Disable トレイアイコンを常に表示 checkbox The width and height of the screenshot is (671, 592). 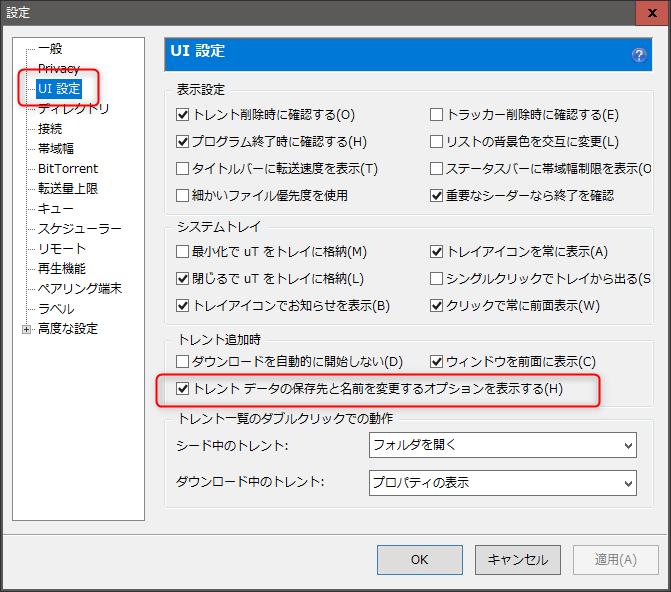(437, 251)
